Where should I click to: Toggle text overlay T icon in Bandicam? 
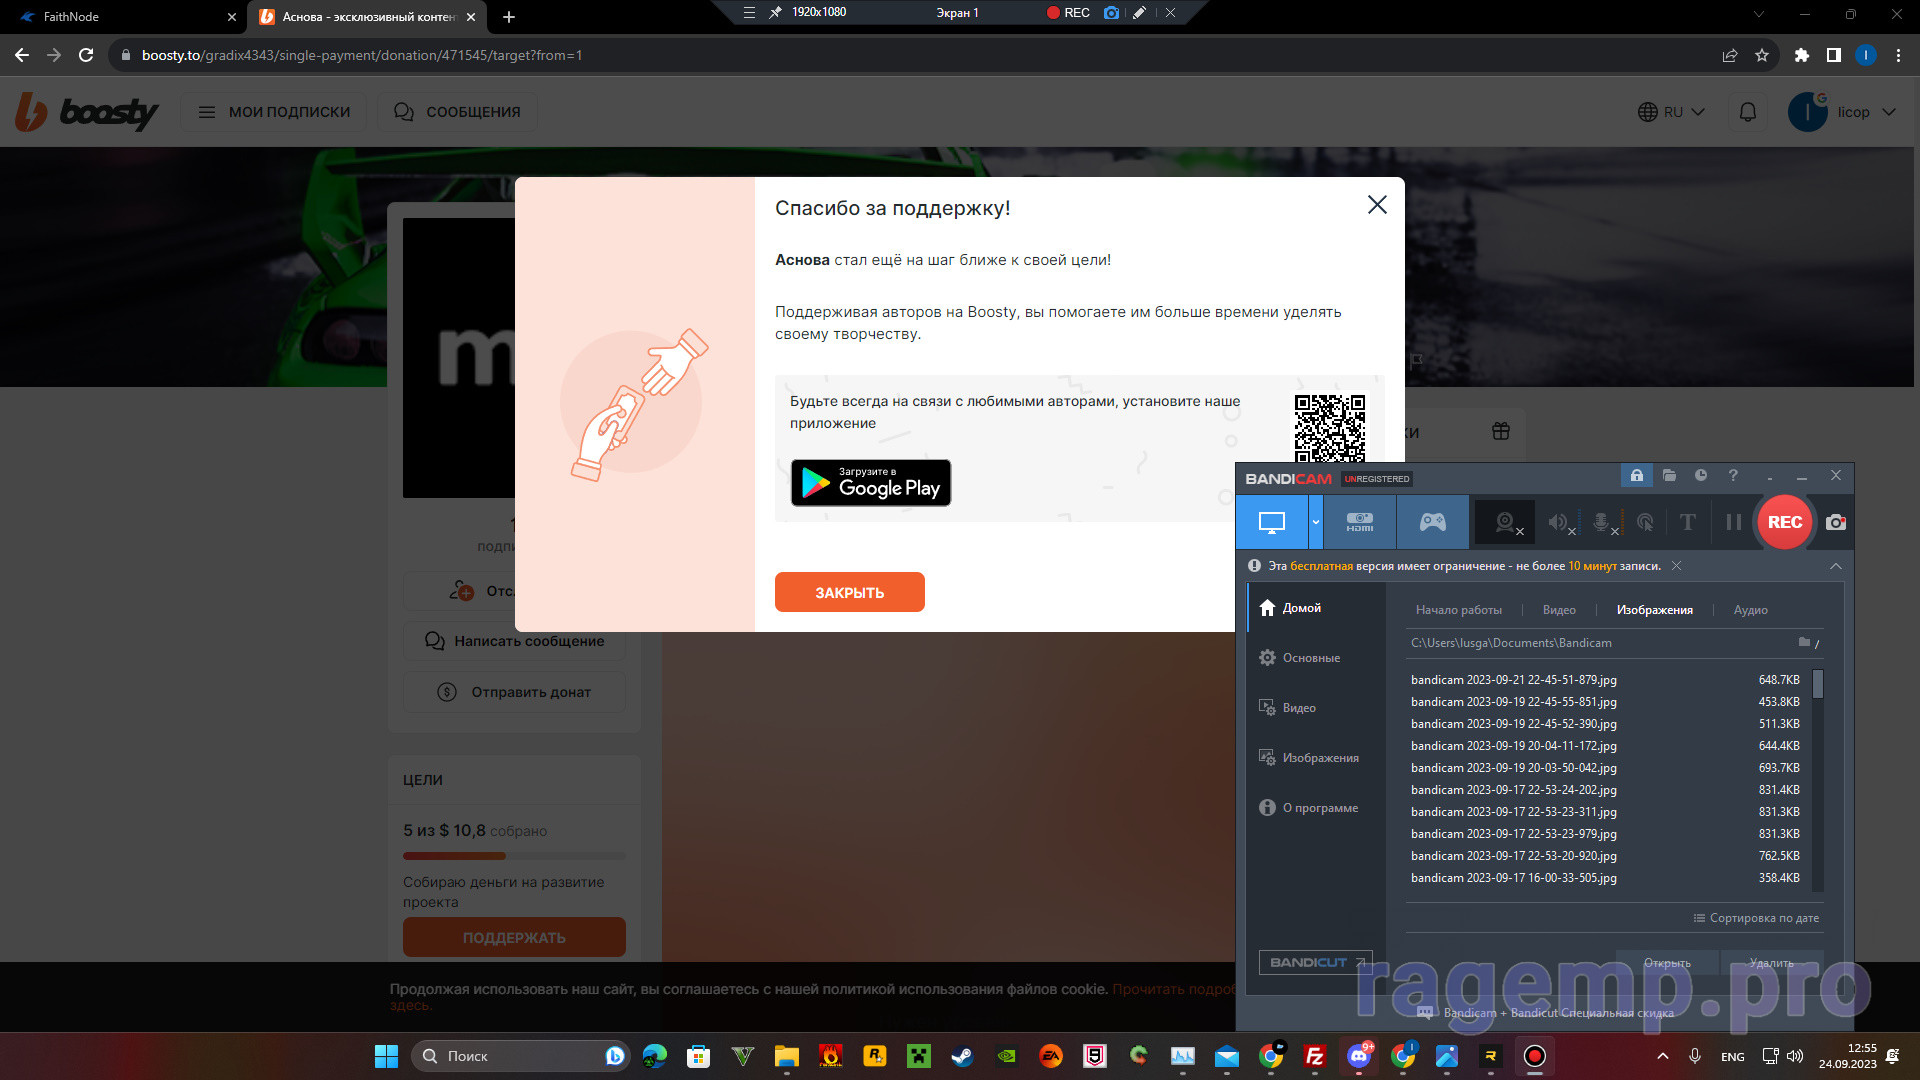pos(1688,522)
